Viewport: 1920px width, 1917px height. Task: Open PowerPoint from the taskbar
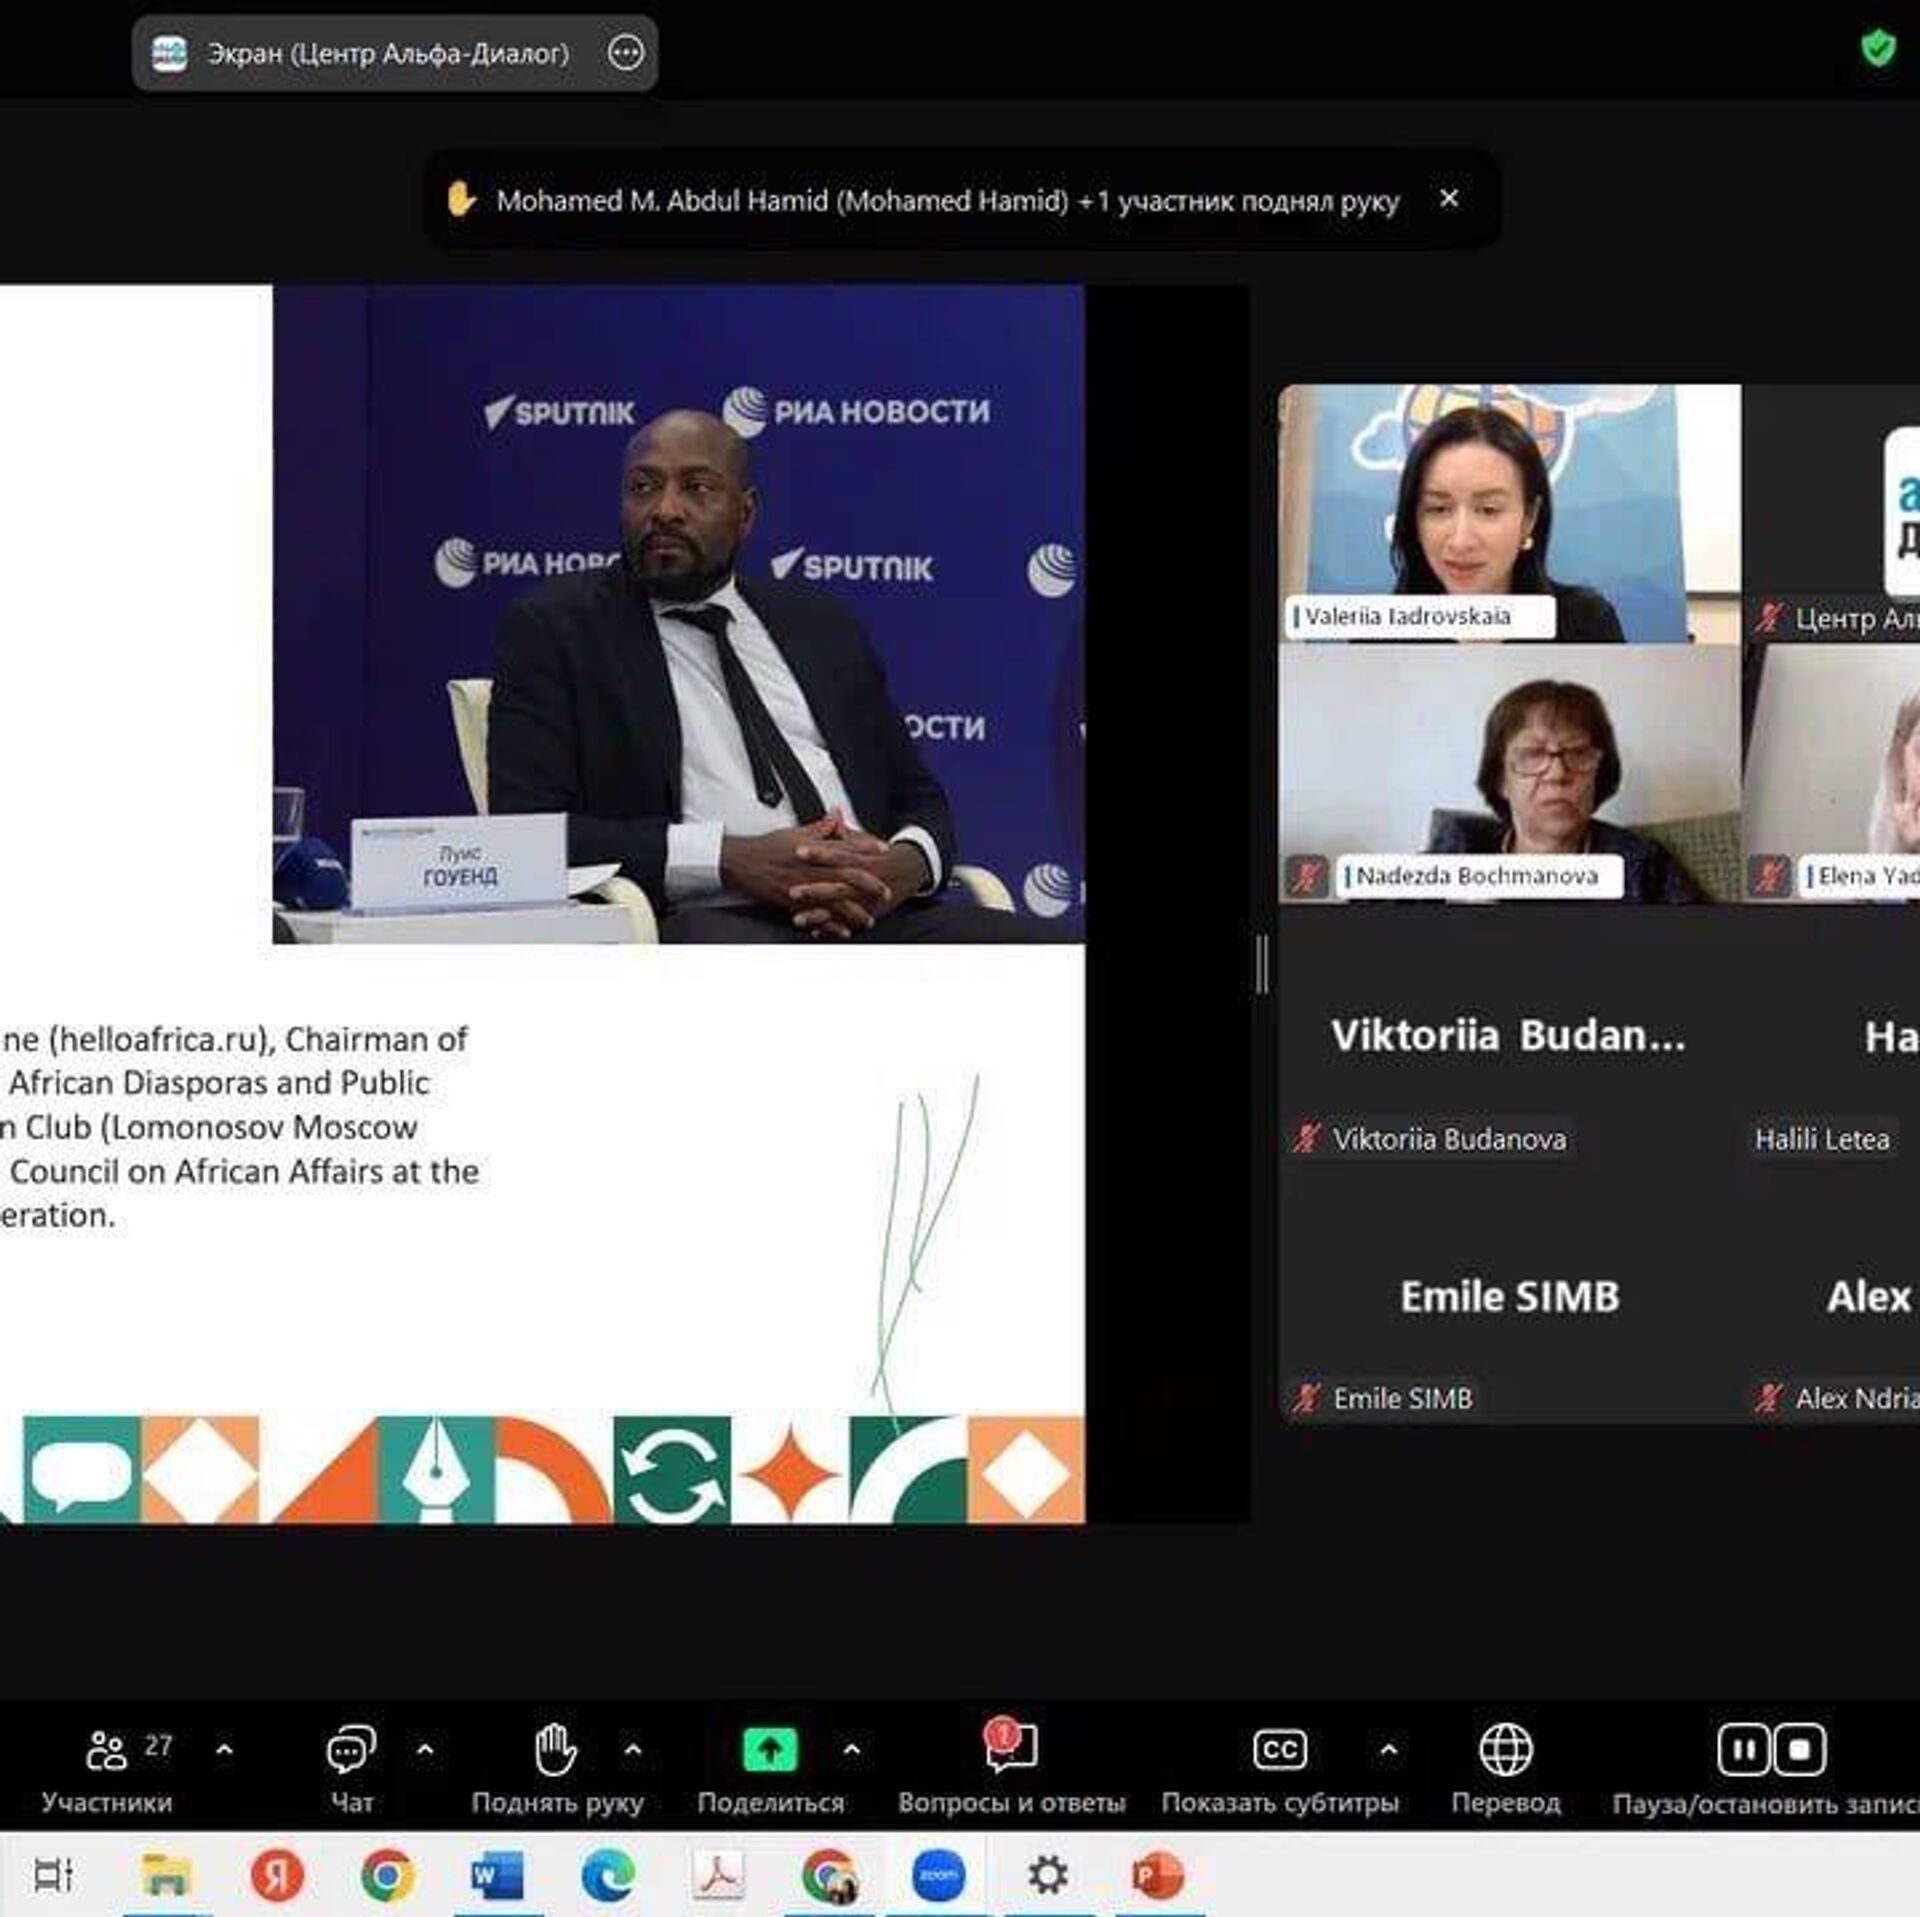1157,1876
